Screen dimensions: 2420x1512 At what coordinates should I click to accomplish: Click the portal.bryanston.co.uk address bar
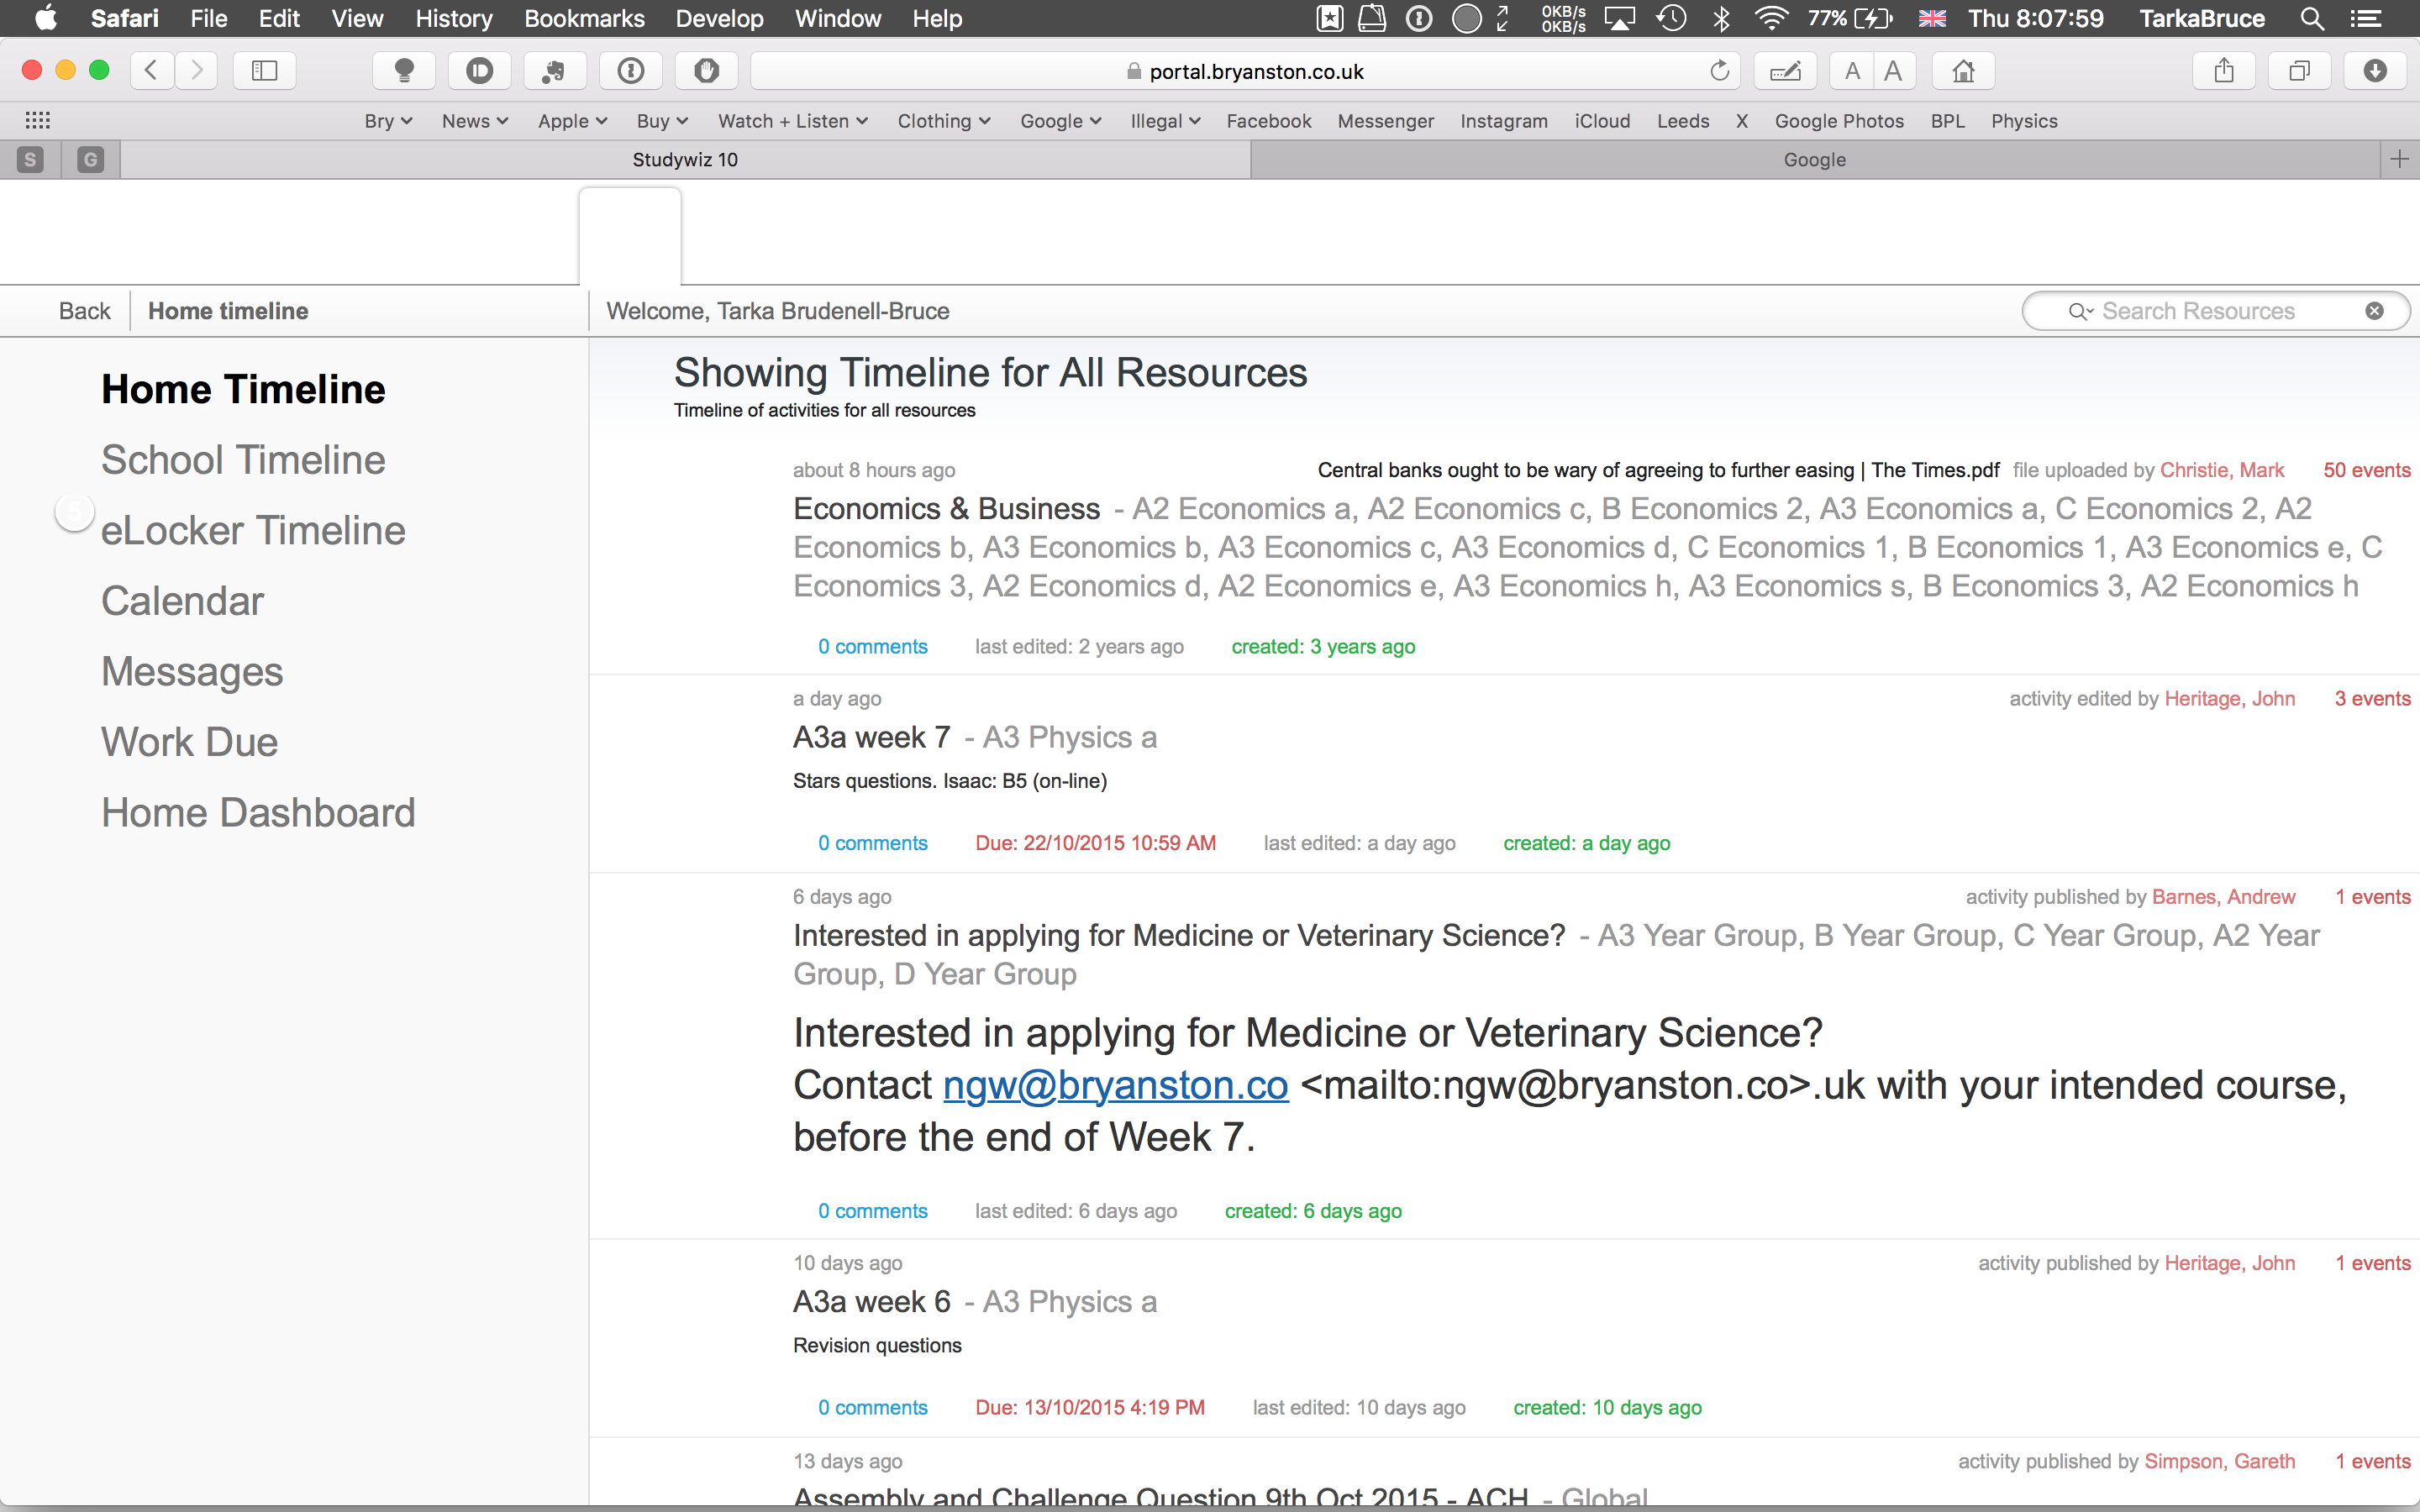(1245, 71)
